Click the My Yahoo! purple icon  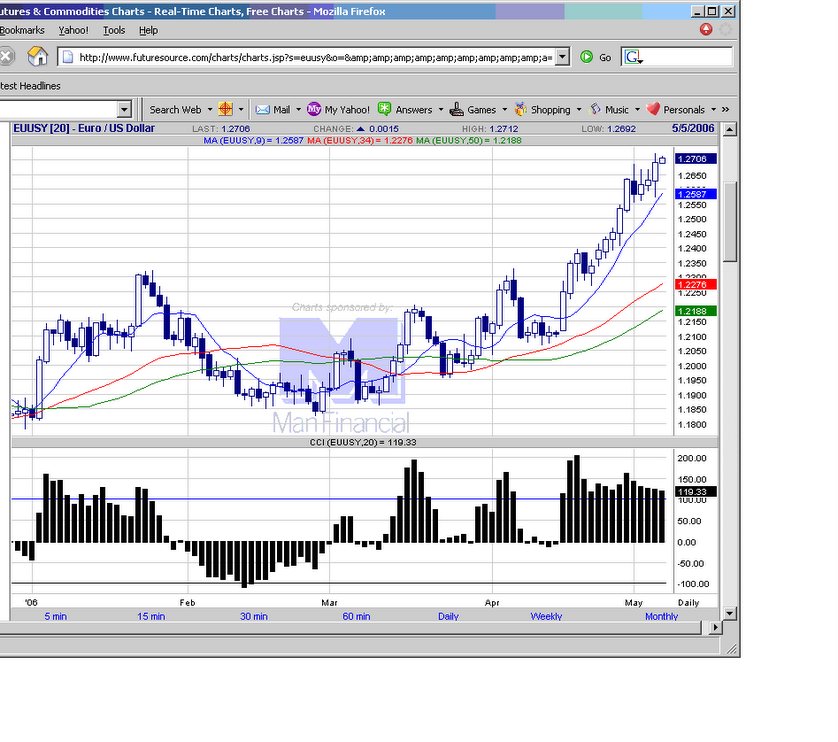tap(314, 109)
